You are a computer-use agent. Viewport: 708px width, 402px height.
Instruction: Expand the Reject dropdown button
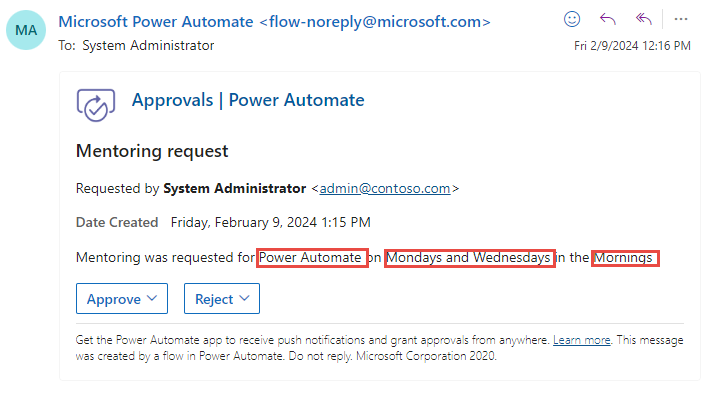[x=222, y=299]
